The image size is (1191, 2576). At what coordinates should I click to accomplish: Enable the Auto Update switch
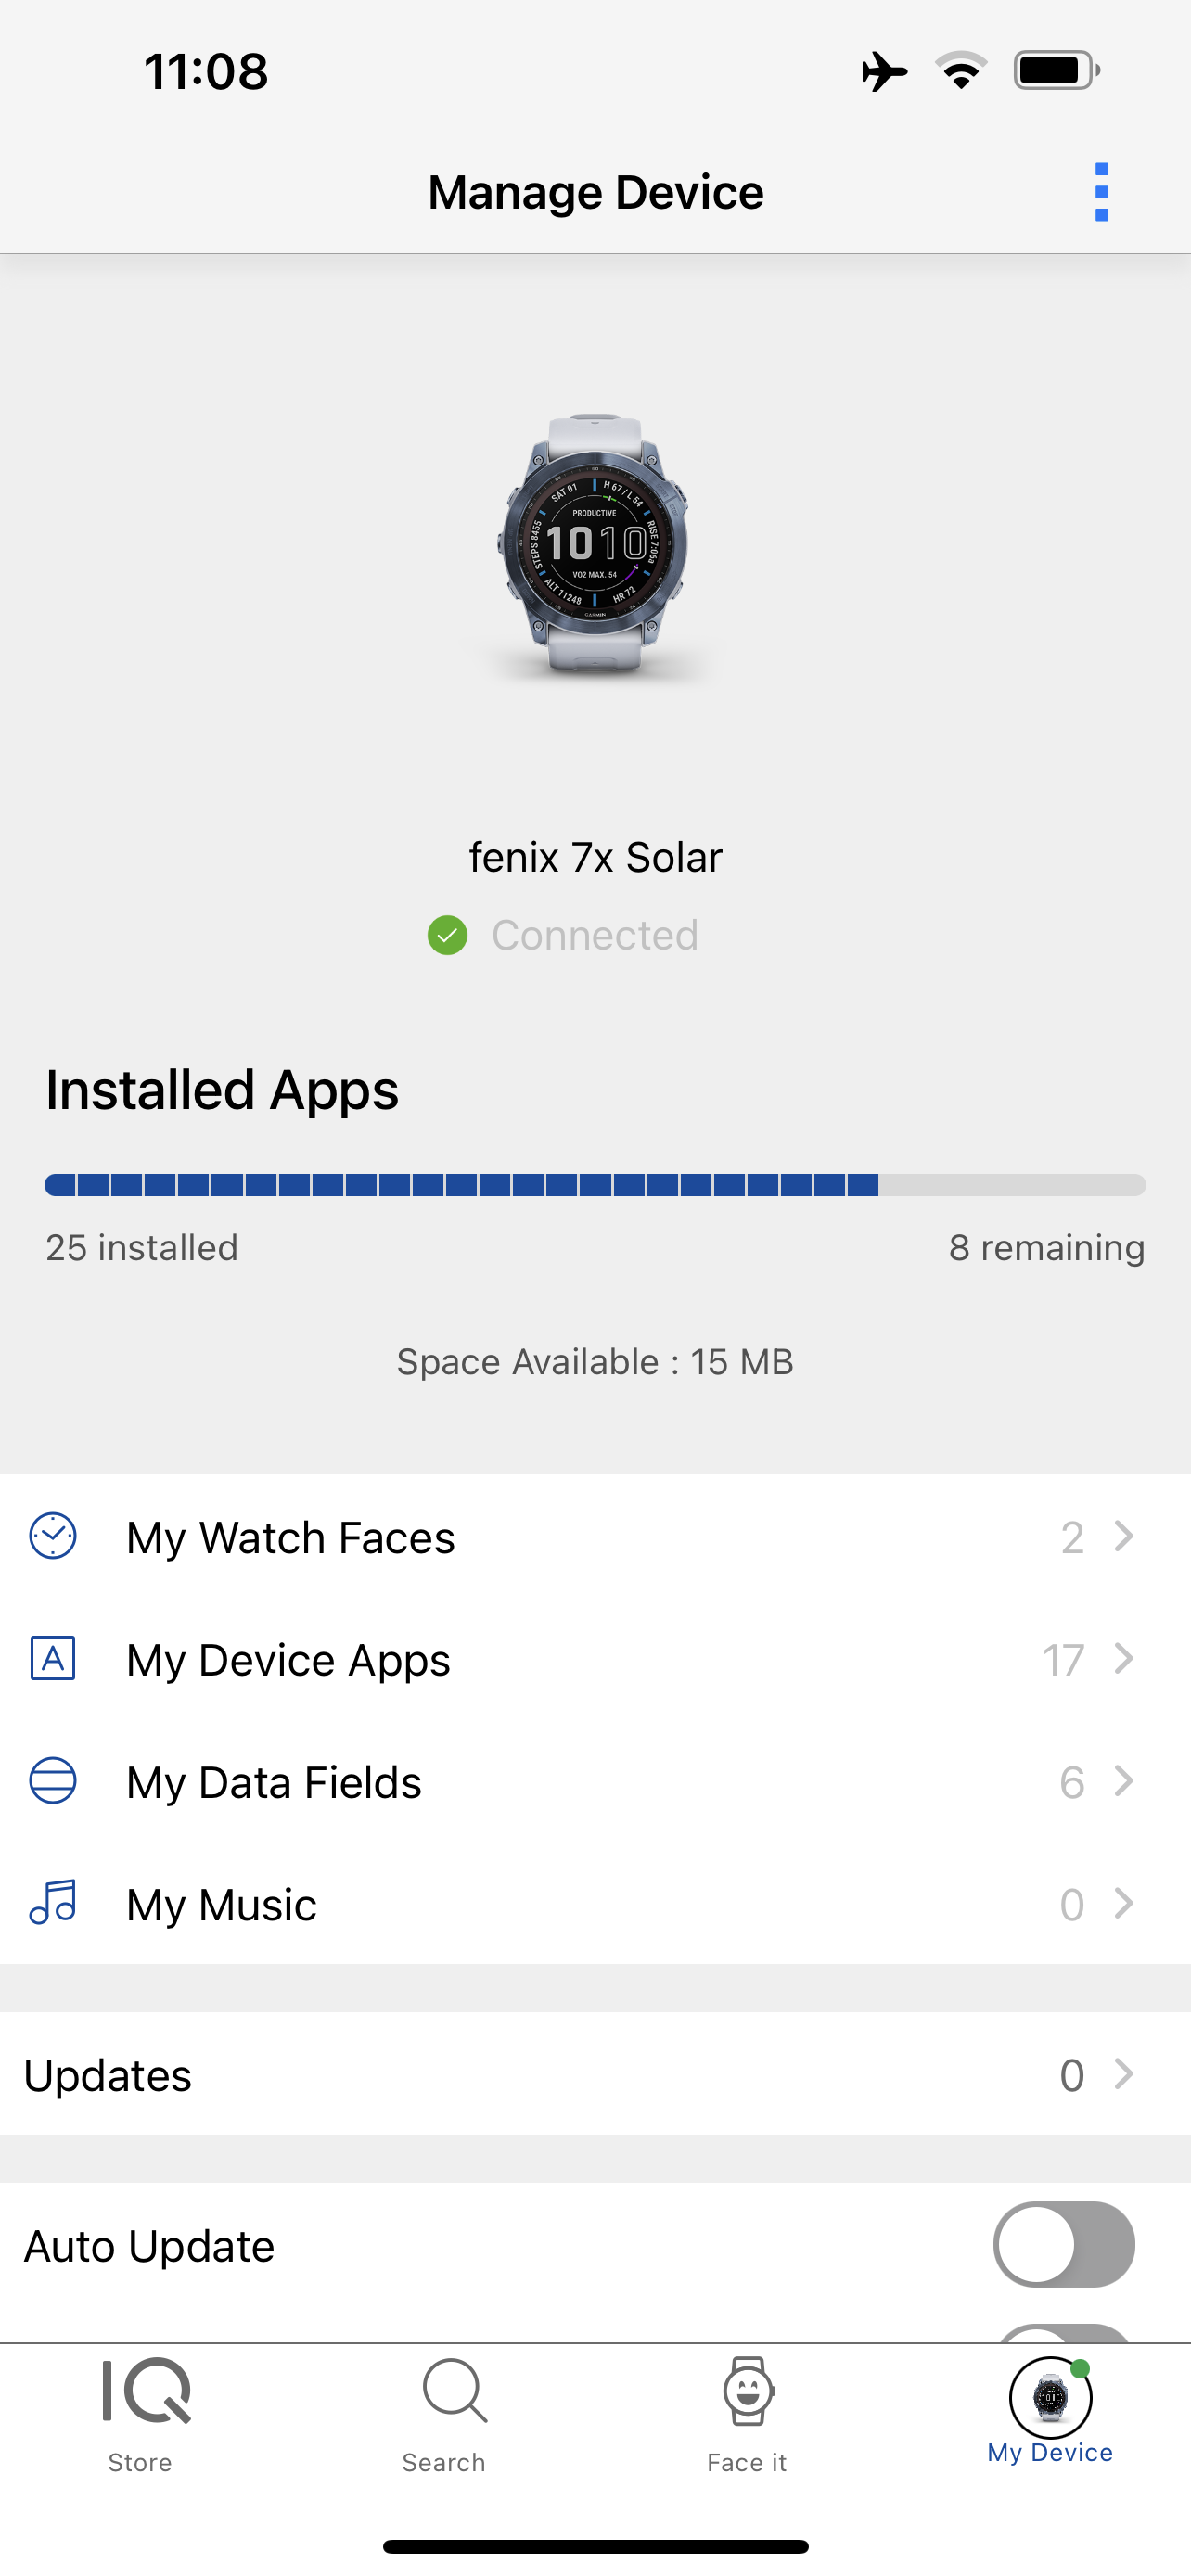point(1063,2245)
